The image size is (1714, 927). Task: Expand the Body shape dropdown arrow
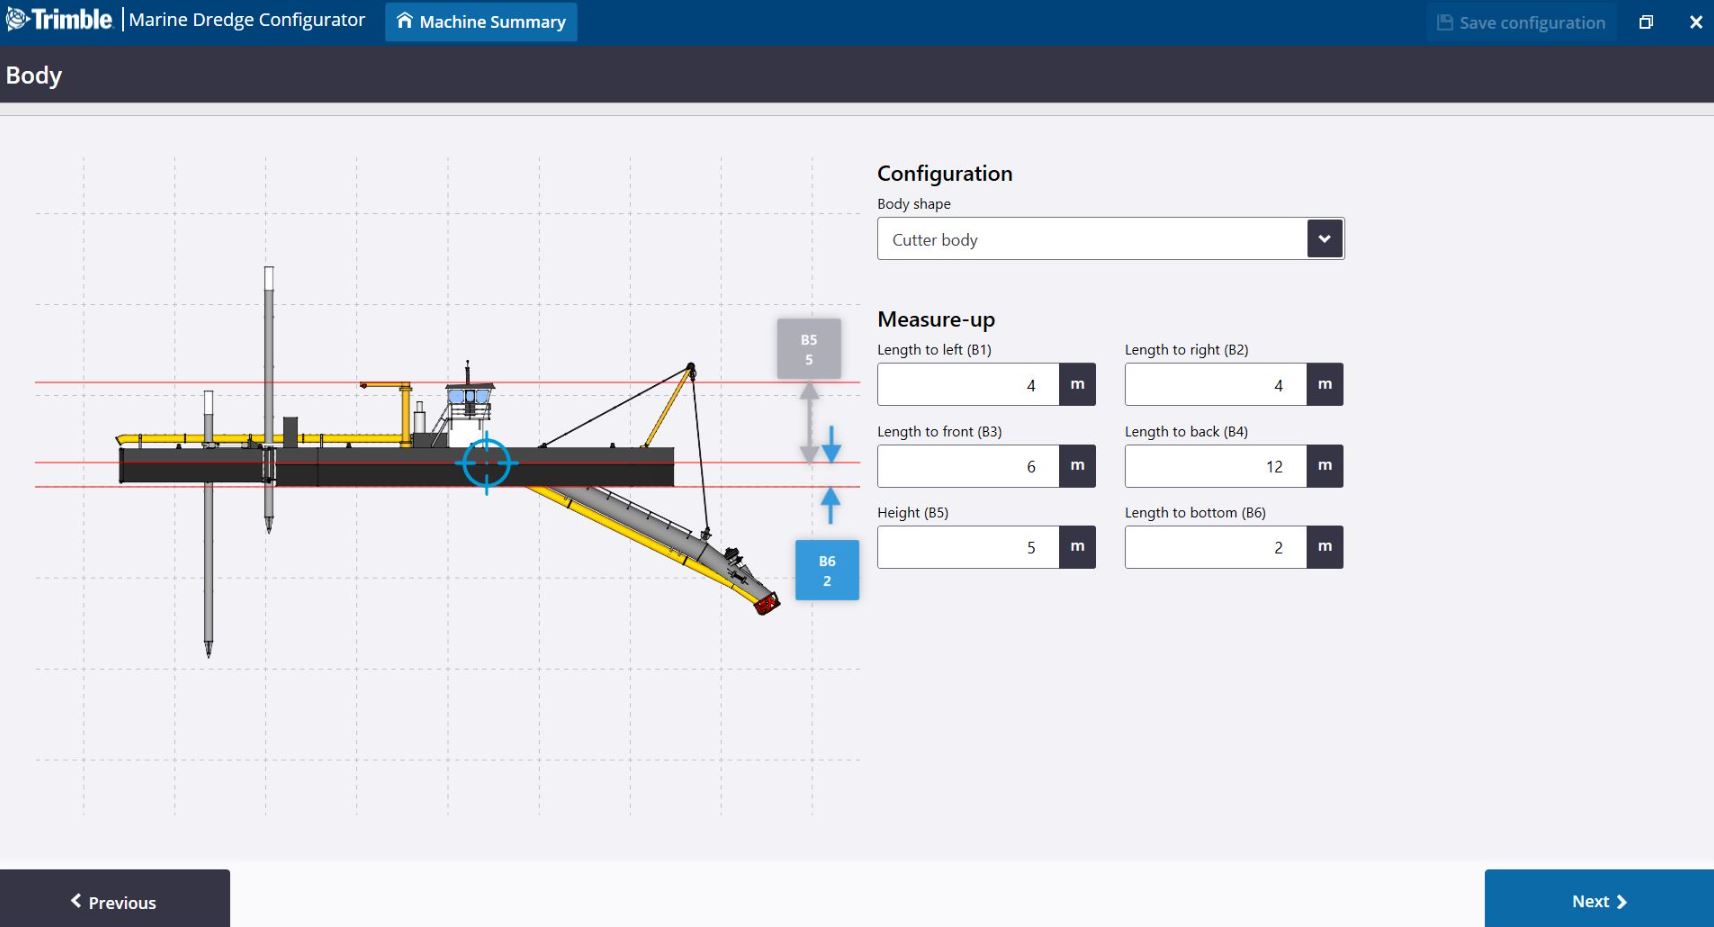tap(1324, 239)
